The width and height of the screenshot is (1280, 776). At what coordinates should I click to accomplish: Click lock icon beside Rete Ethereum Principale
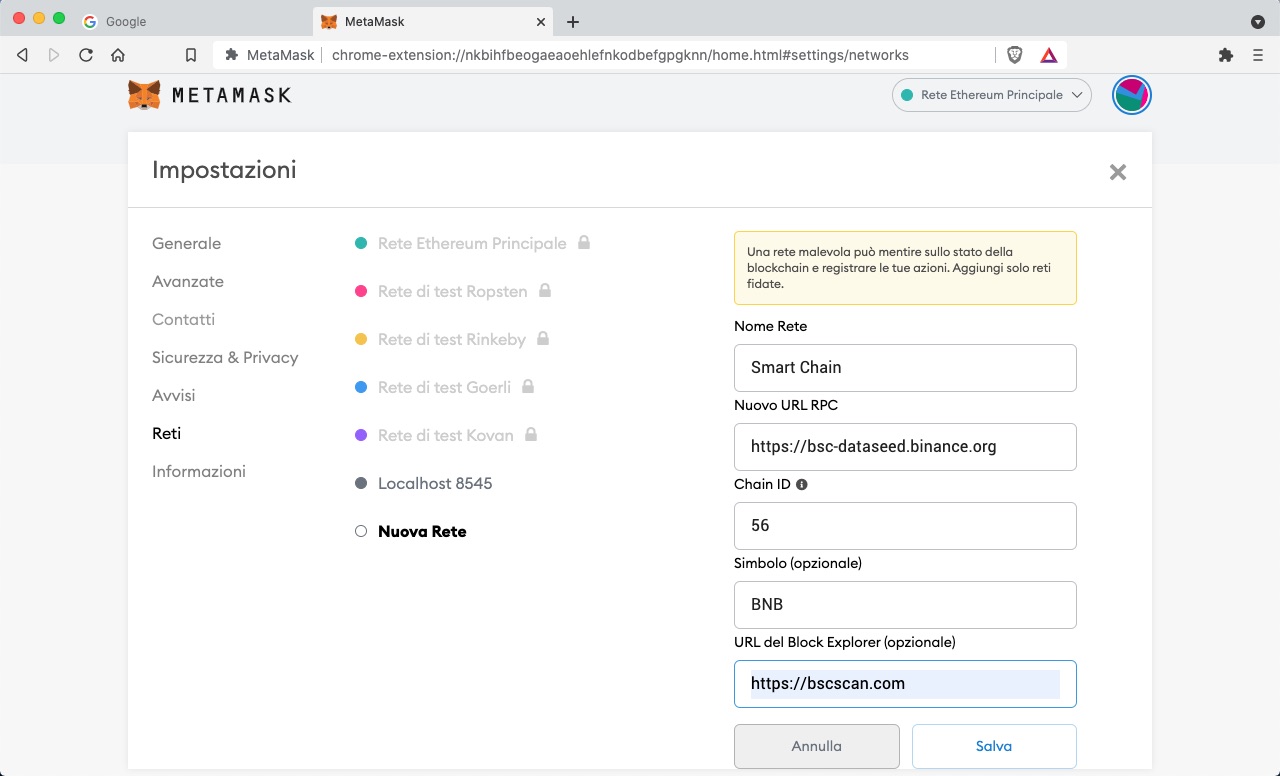pyautogui.click(x=584, y=242)
